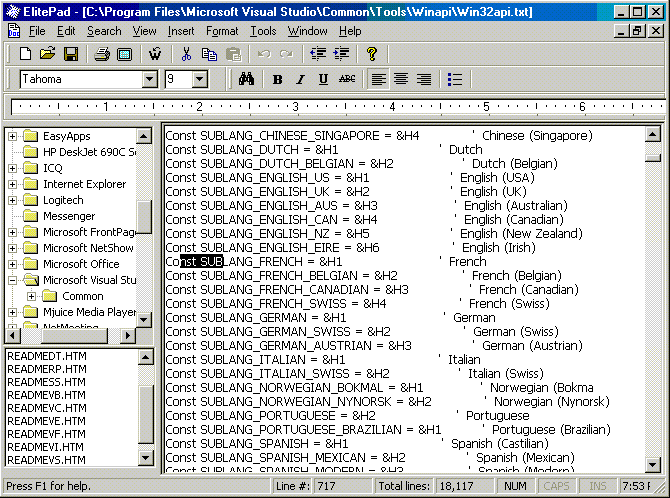The width and height of the screenshot is (670, 498).
Task: Open the font size dropdown
Action: coord(199,79)
